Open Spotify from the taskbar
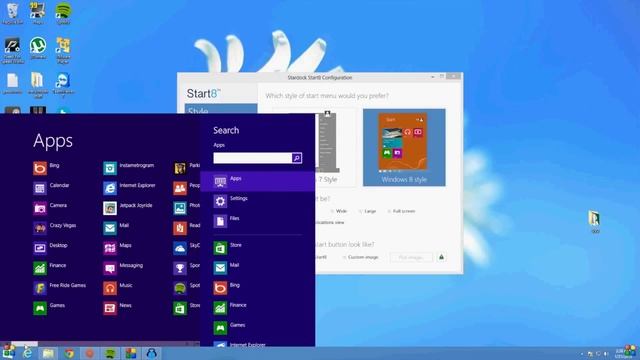The height and width of the screenshot is (360, 640). 110,353
